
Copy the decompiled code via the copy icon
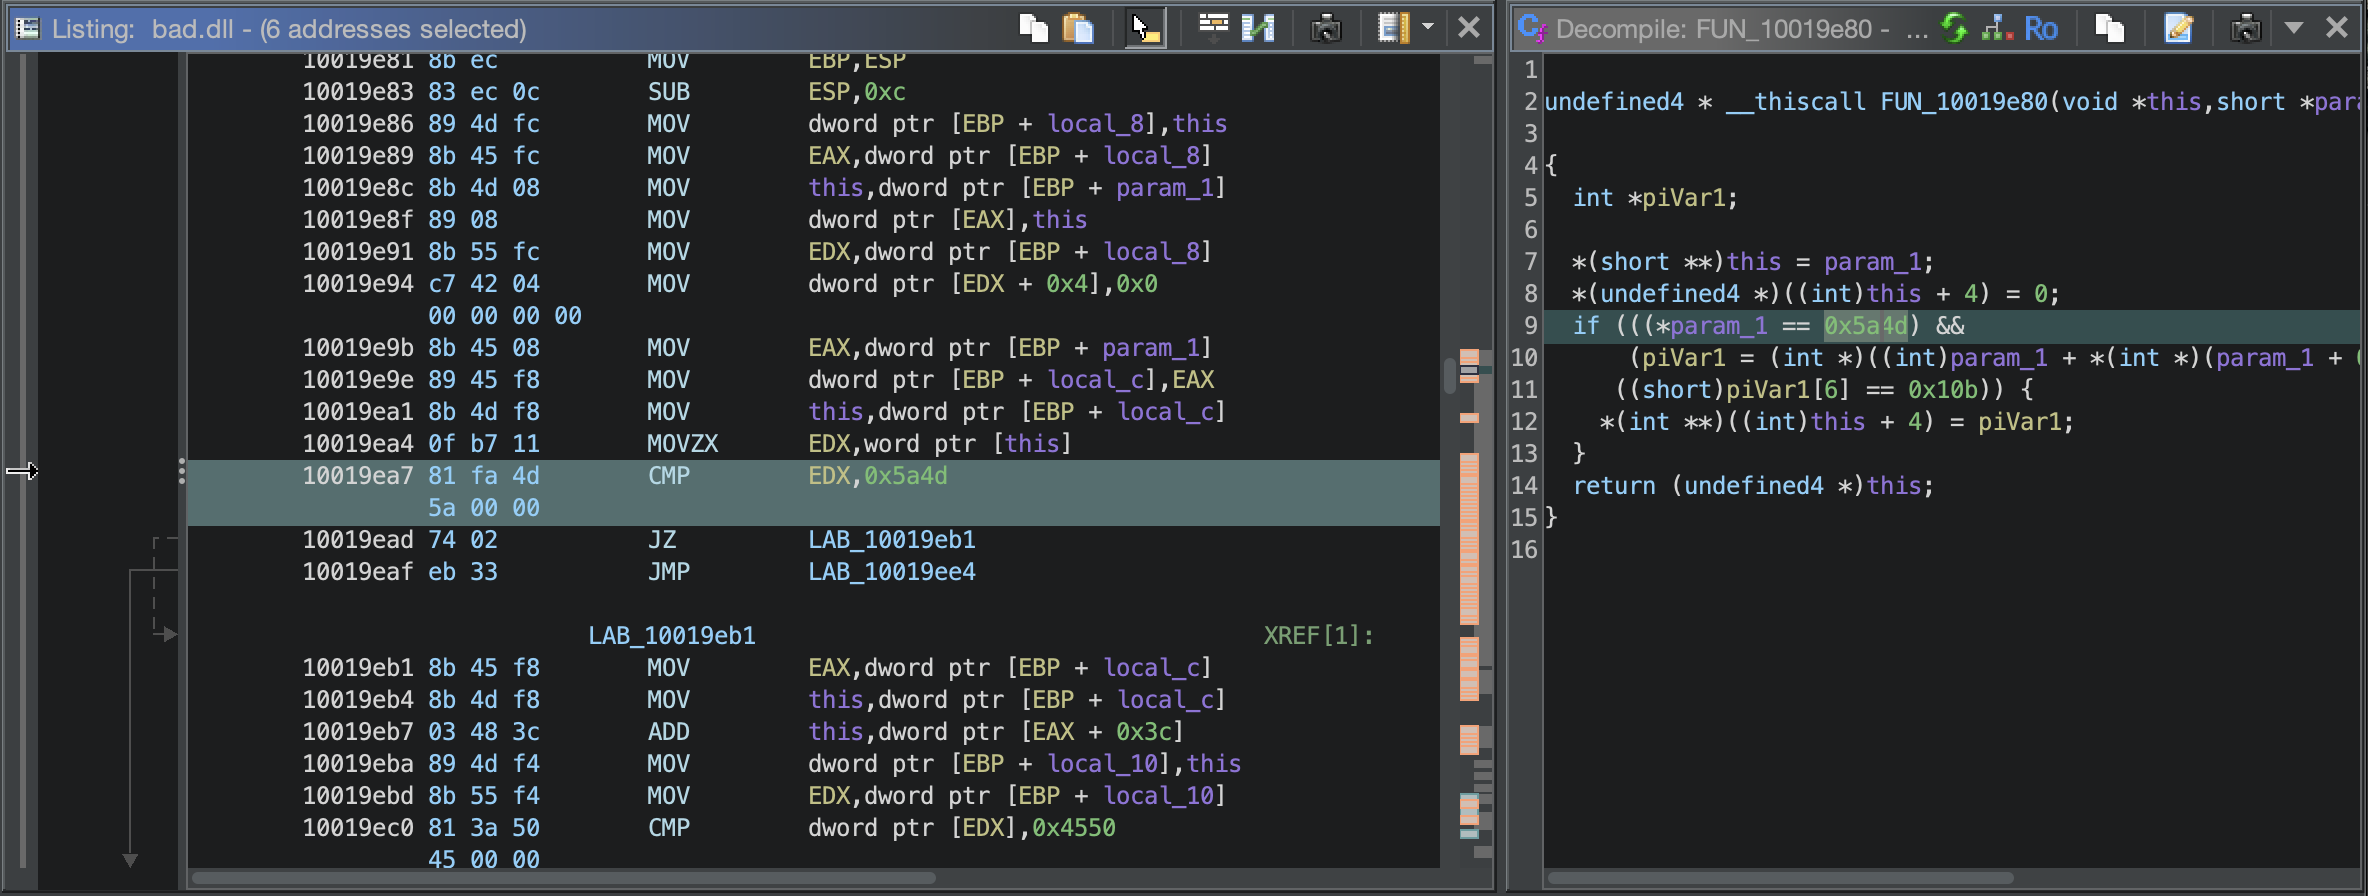(2110, 28)
